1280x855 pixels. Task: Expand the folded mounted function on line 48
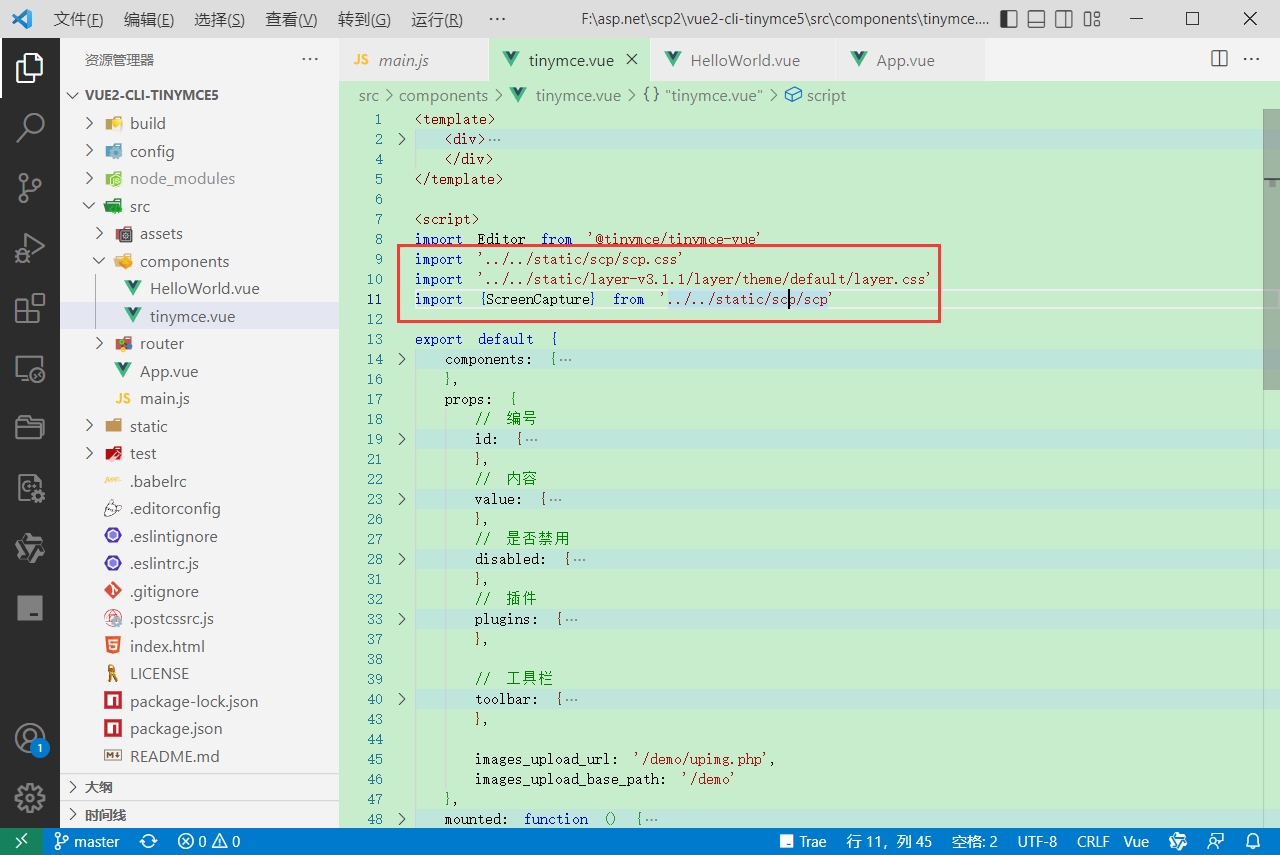(402, 819)
